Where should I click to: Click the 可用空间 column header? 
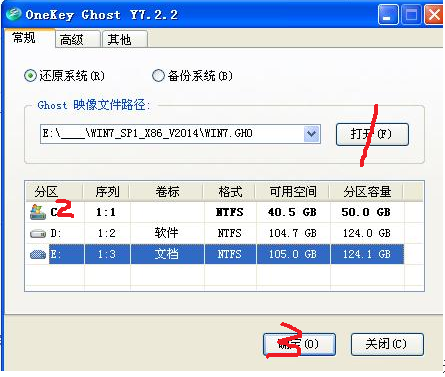coord(293,192)
